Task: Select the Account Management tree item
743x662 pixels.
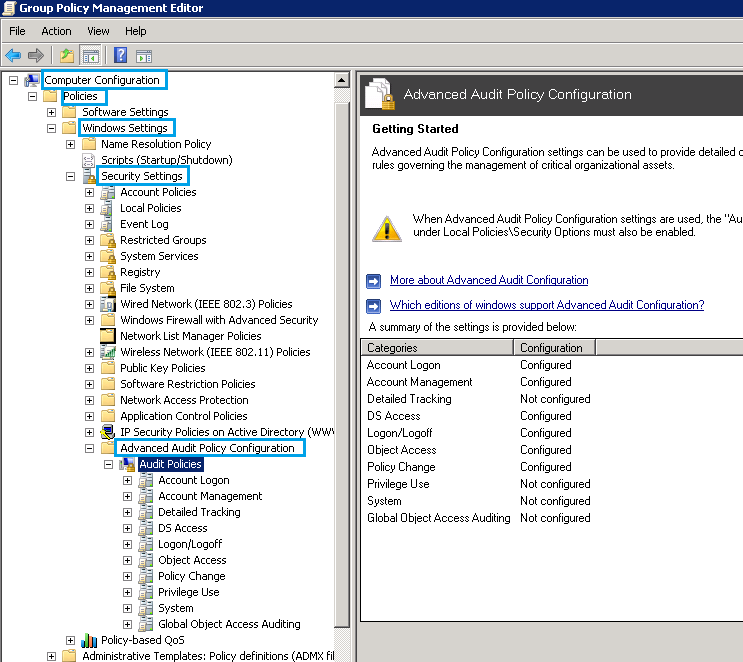Action: (210, 497)
